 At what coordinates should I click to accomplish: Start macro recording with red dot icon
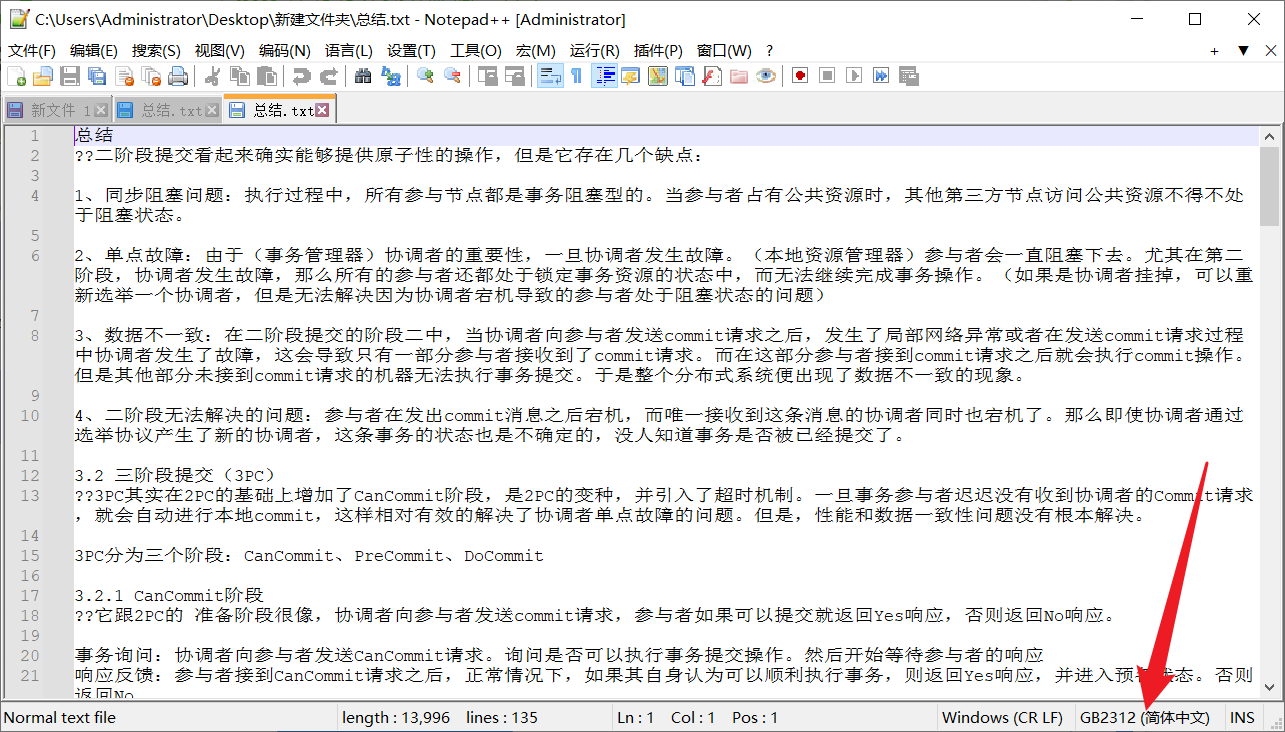(x=800, y=76)
